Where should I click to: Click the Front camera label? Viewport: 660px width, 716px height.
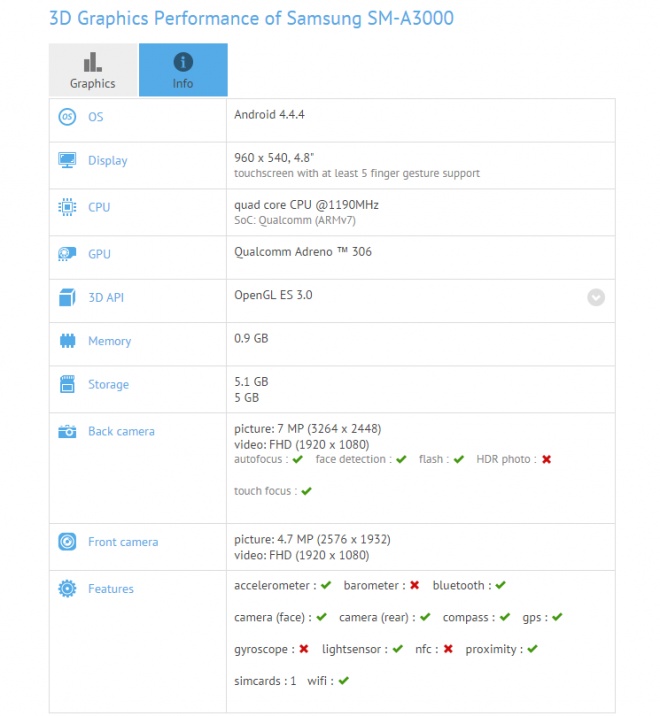point(123,542)
